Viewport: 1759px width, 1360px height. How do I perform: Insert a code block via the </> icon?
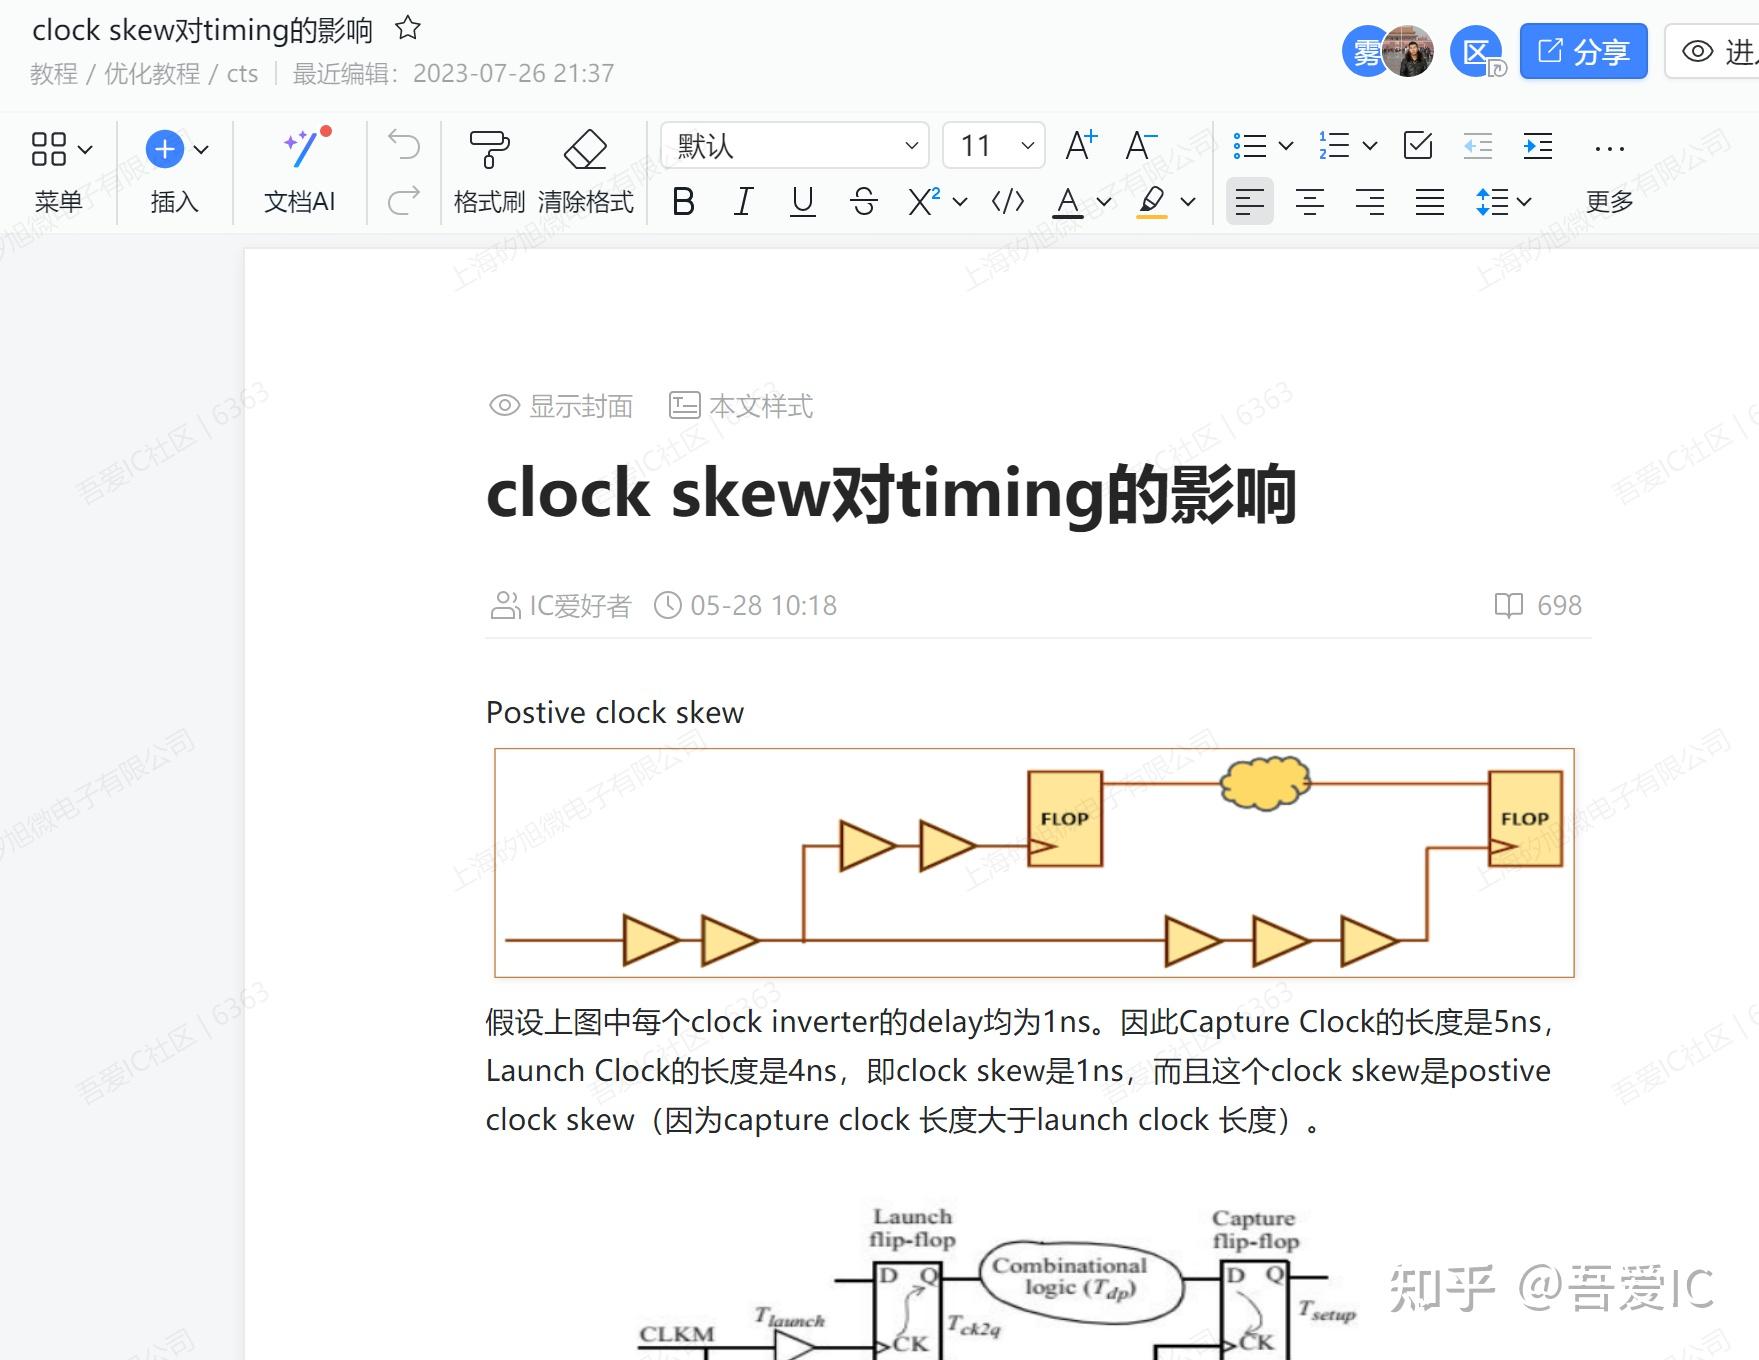pos(1005,202)
